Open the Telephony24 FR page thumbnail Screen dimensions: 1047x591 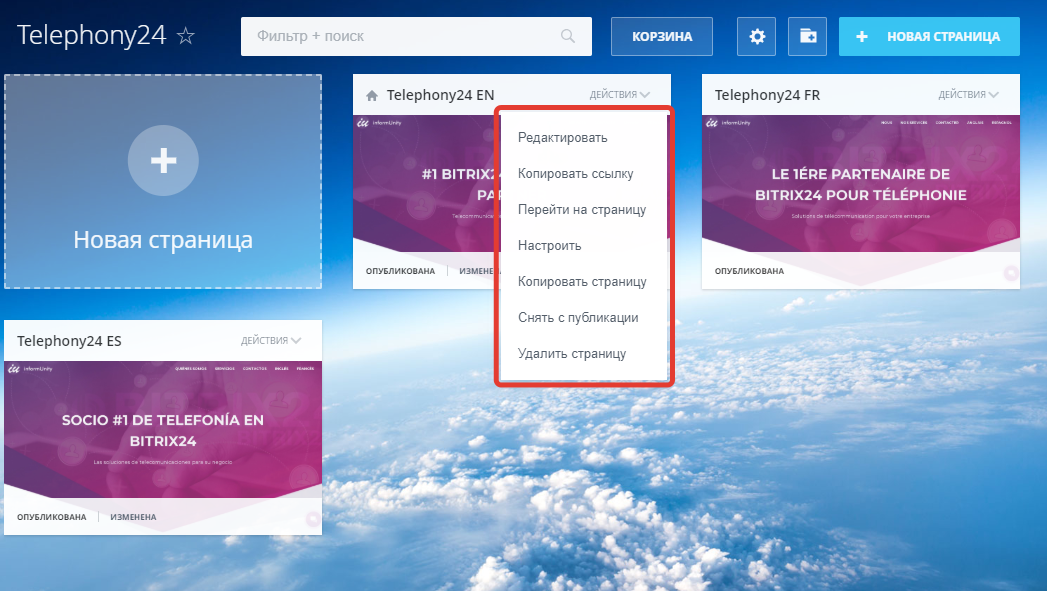click(861, 184)
